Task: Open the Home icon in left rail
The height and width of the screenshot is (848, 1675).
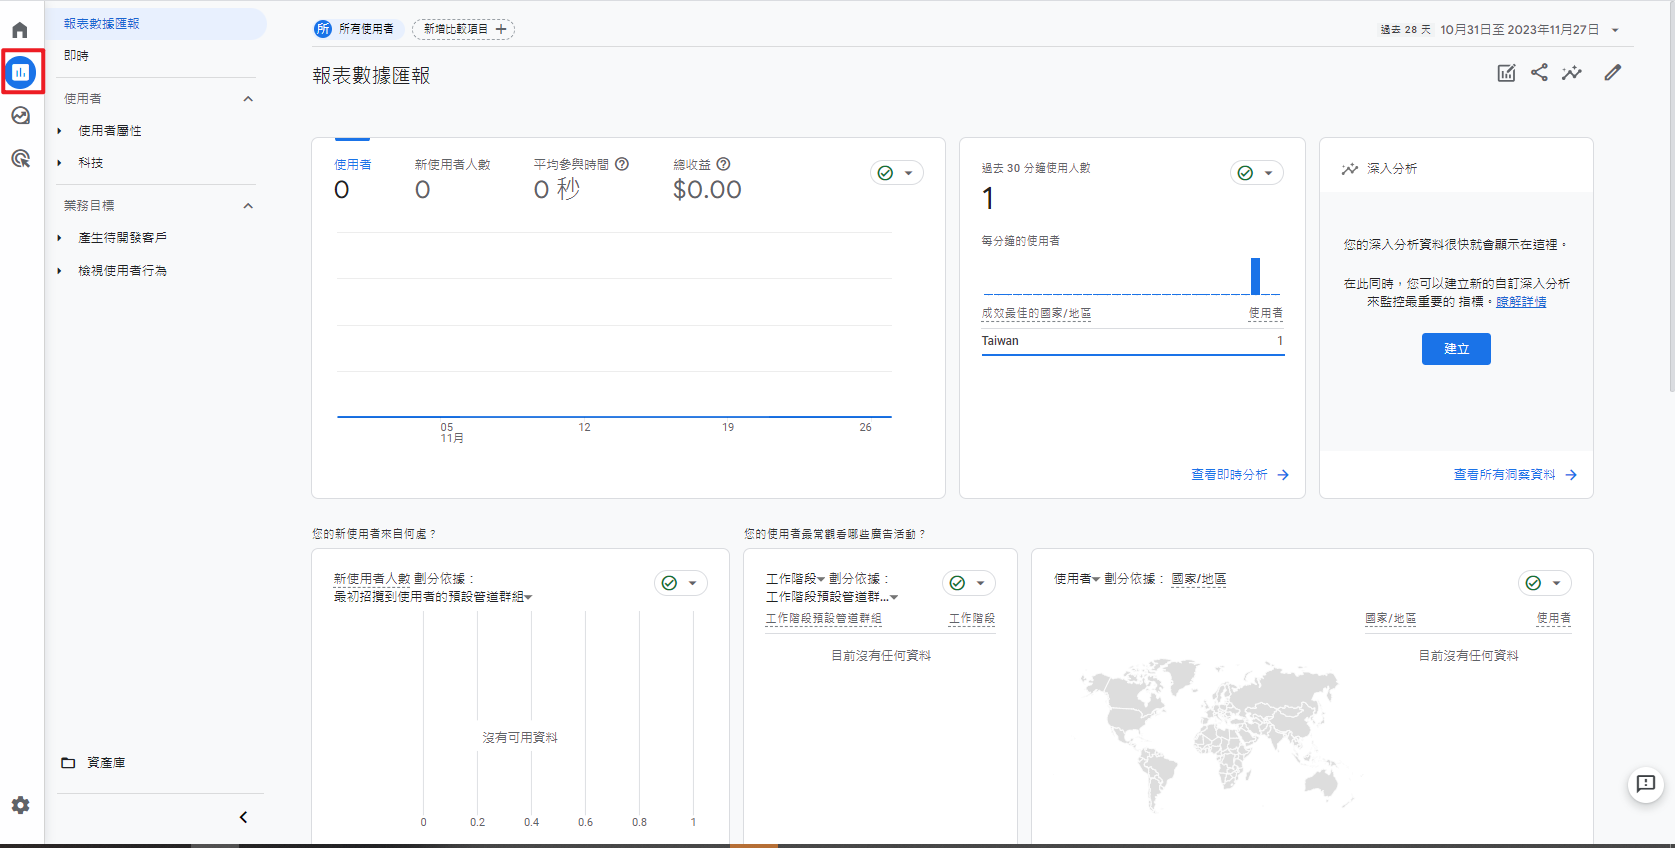Action: pyautogui.click(x=20, y=29)
